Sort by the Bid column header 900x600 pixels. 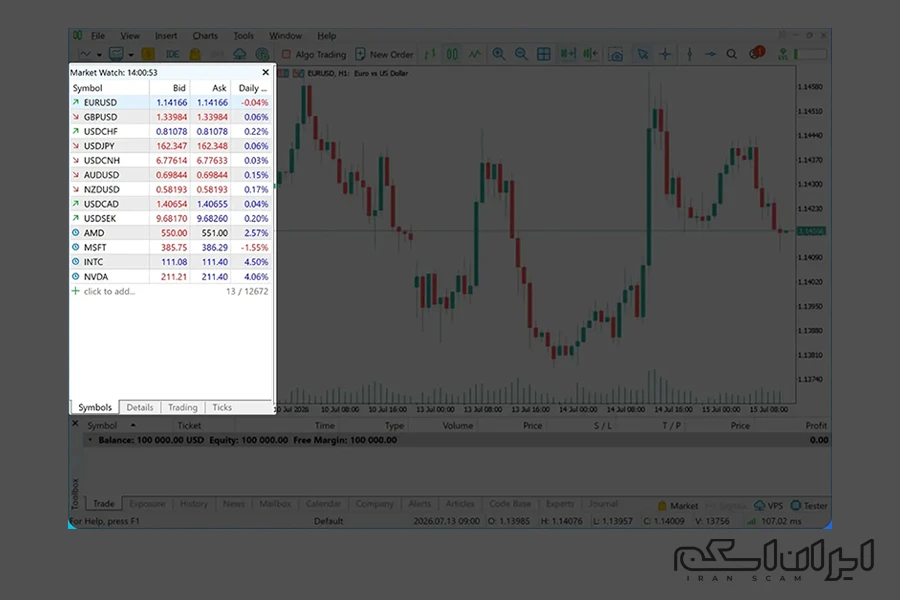[x=170, y=88]
